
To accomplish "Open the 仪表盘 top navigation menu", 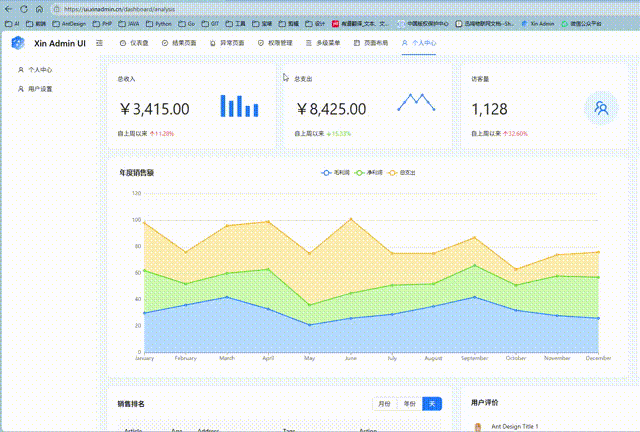I will click(x=134, y=43).
